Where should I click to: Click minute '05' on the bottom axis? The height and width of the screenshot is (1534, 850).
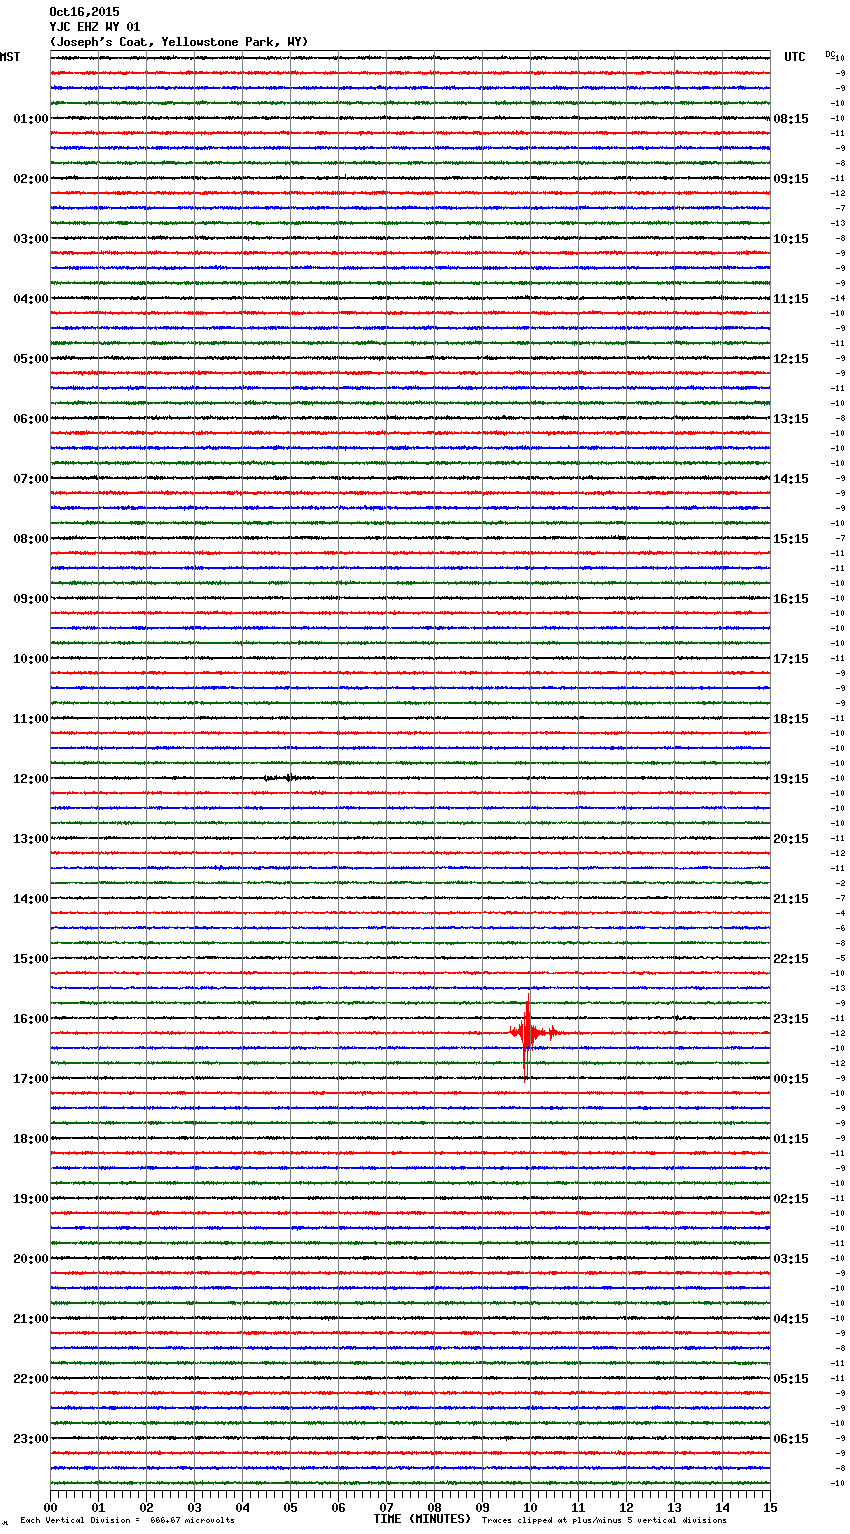(x=290, y=1507)
